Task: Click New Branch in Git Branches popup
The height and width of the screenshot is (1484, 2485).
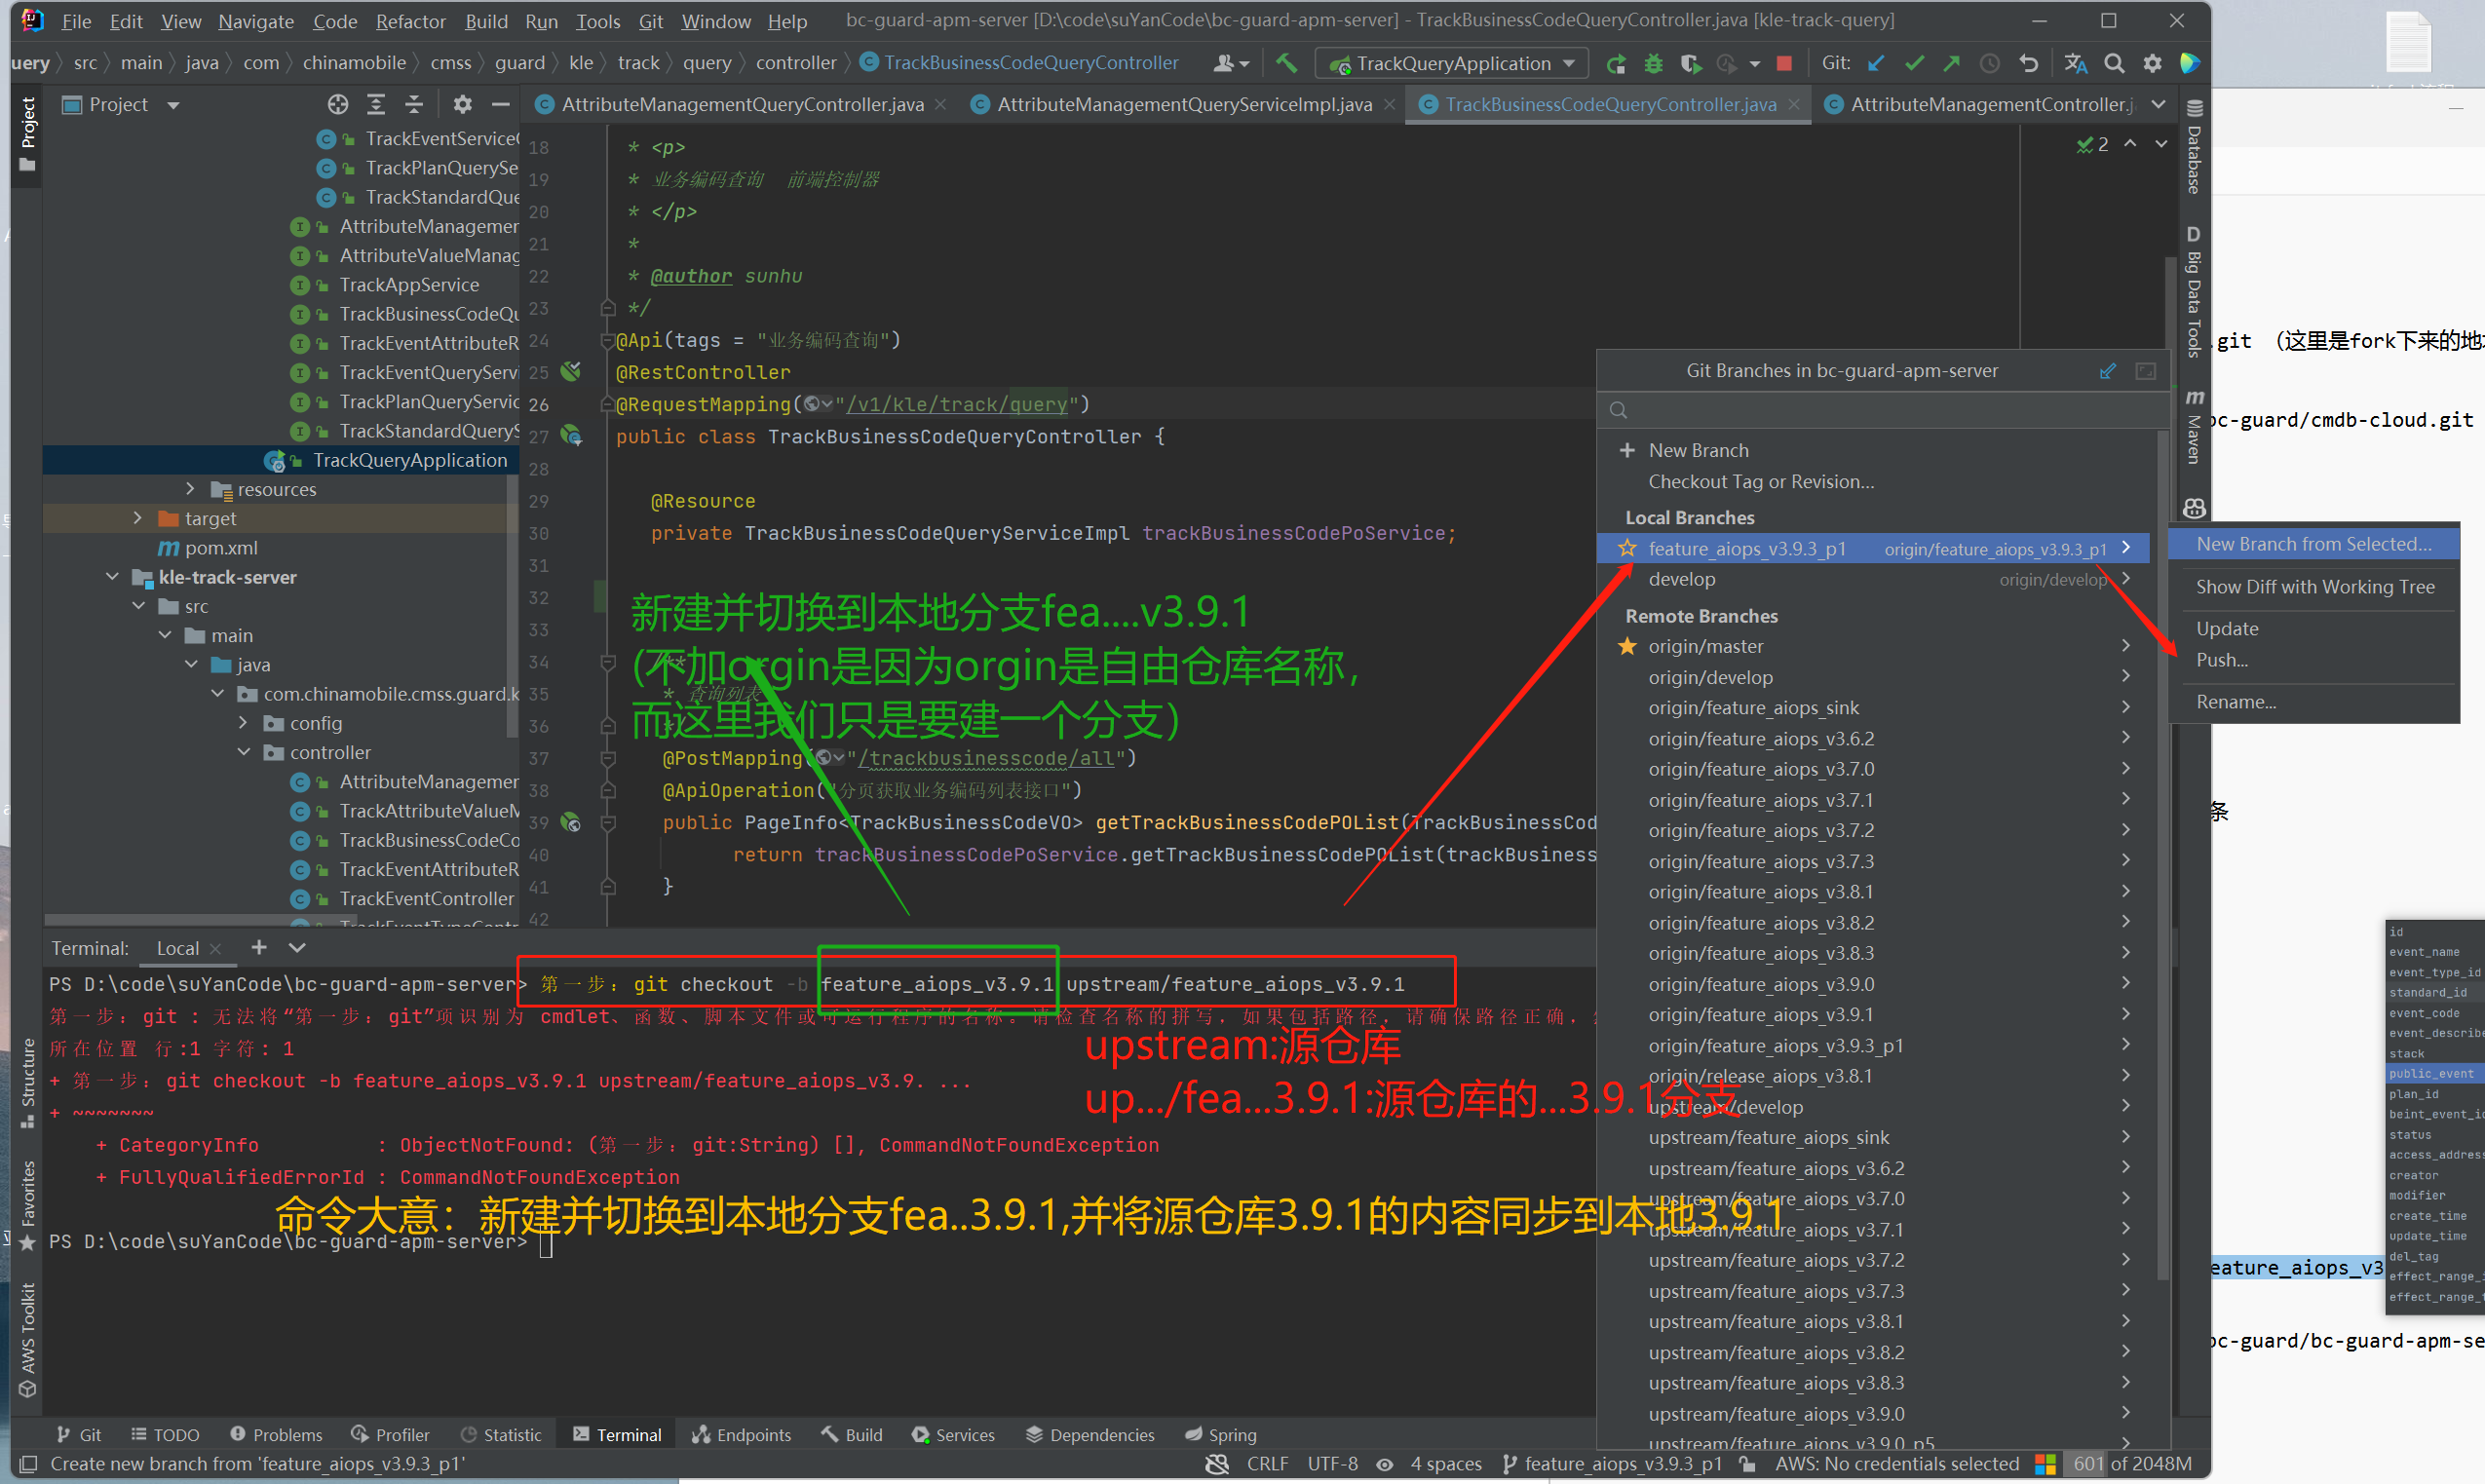Action: pos(1698,450)
